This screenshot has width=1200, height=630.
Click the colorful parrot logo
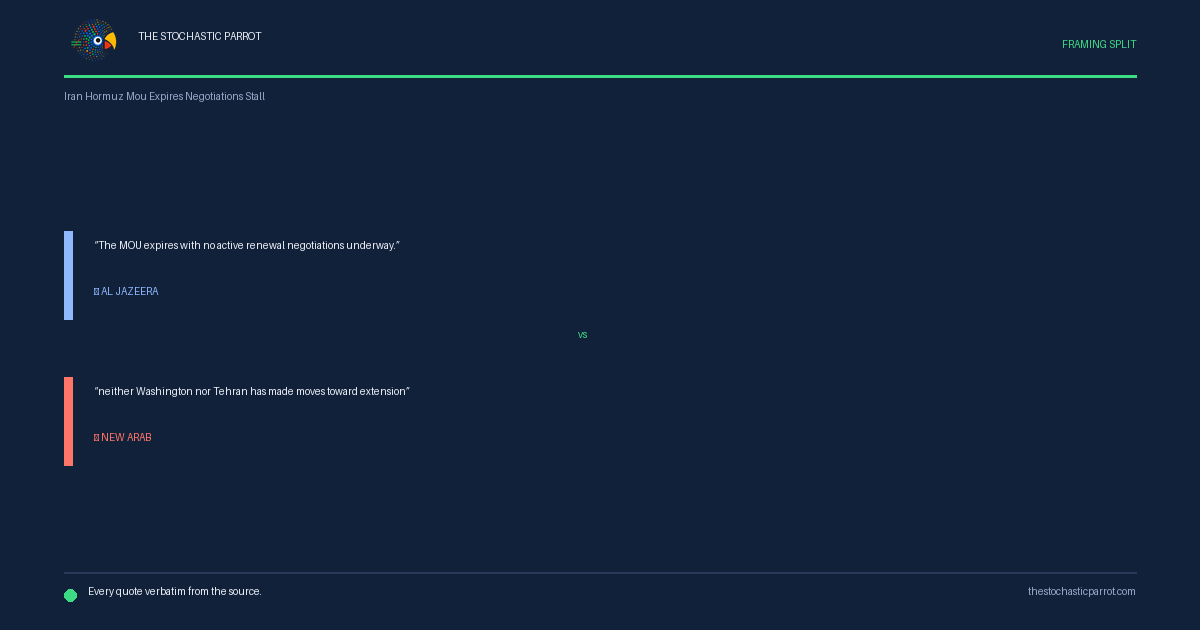(94, 41)
